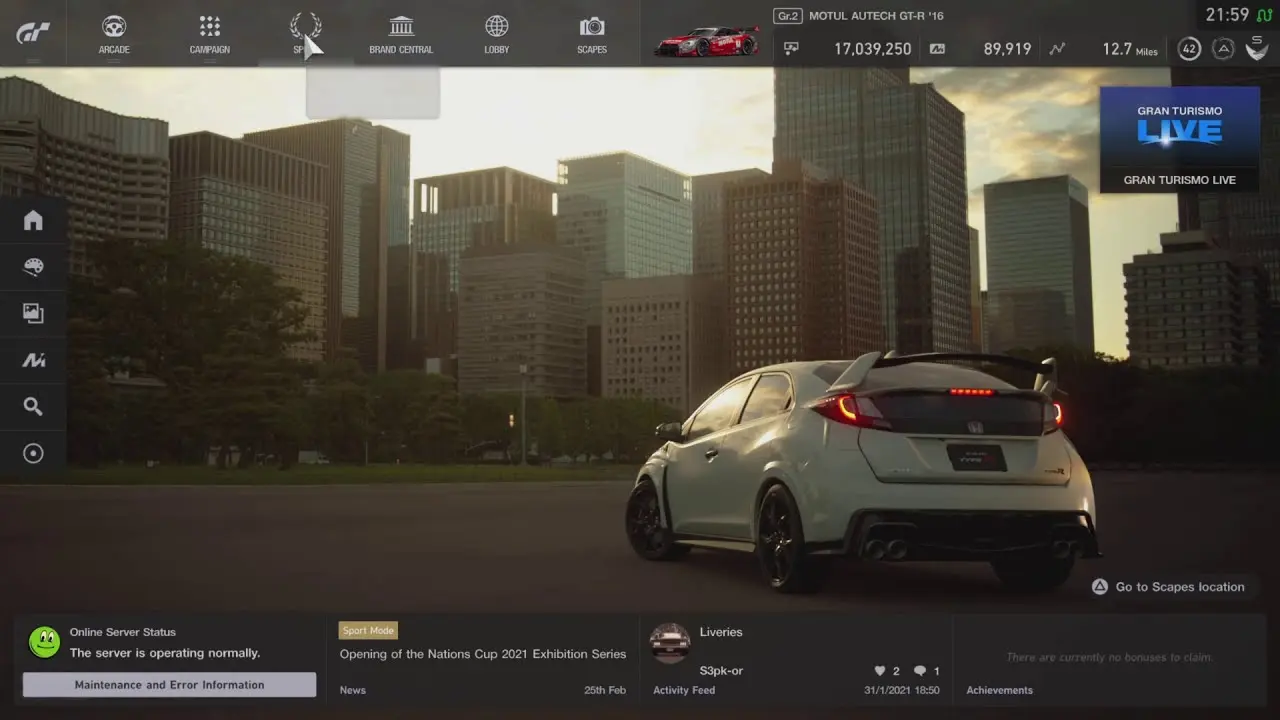This screenshot has height=720, width=1280.
Task: Open Brand Central
Action: pyautogui.click(x=401, y=34)
